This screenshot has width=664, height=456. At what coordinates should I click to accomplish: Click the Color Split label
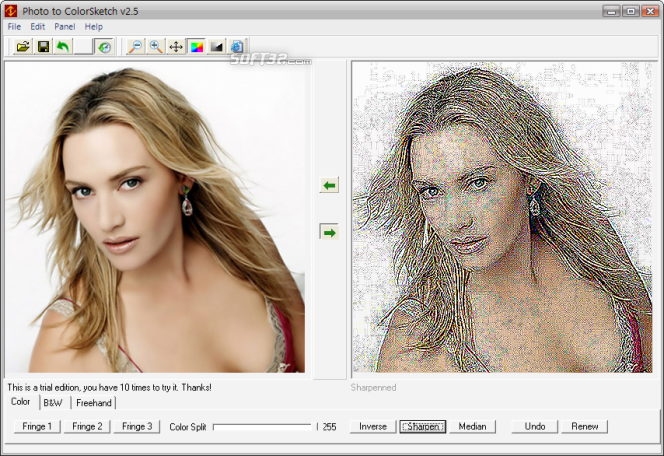click(x=188, y=427)
